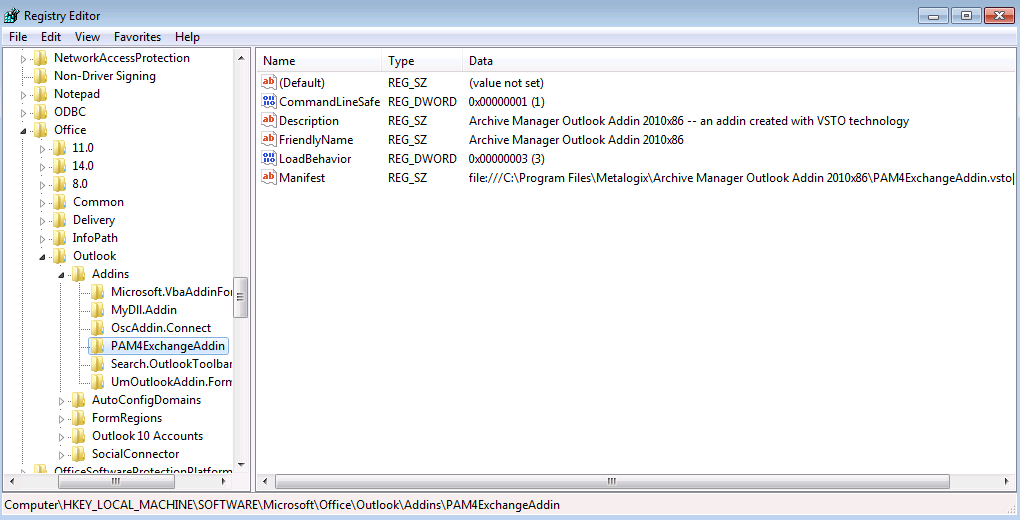Expand the AutoConfigDomains key
This screenshot has height=520, width=1020.
tap(62, 401)
